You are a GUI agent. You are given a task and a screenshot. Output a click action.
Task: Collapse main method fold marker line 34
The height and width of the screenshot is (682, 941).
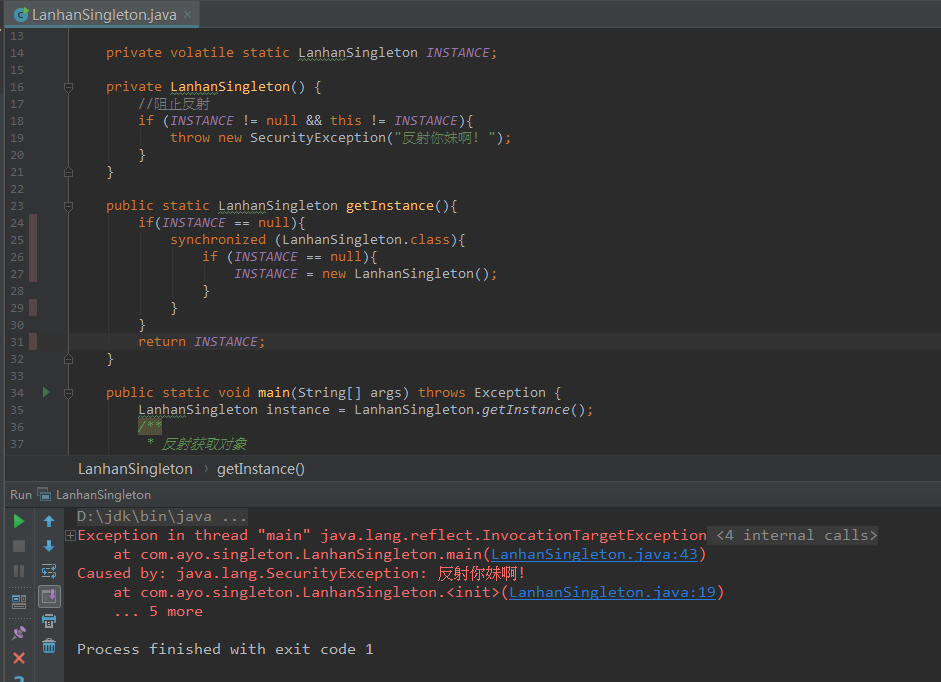coord(68,393)
